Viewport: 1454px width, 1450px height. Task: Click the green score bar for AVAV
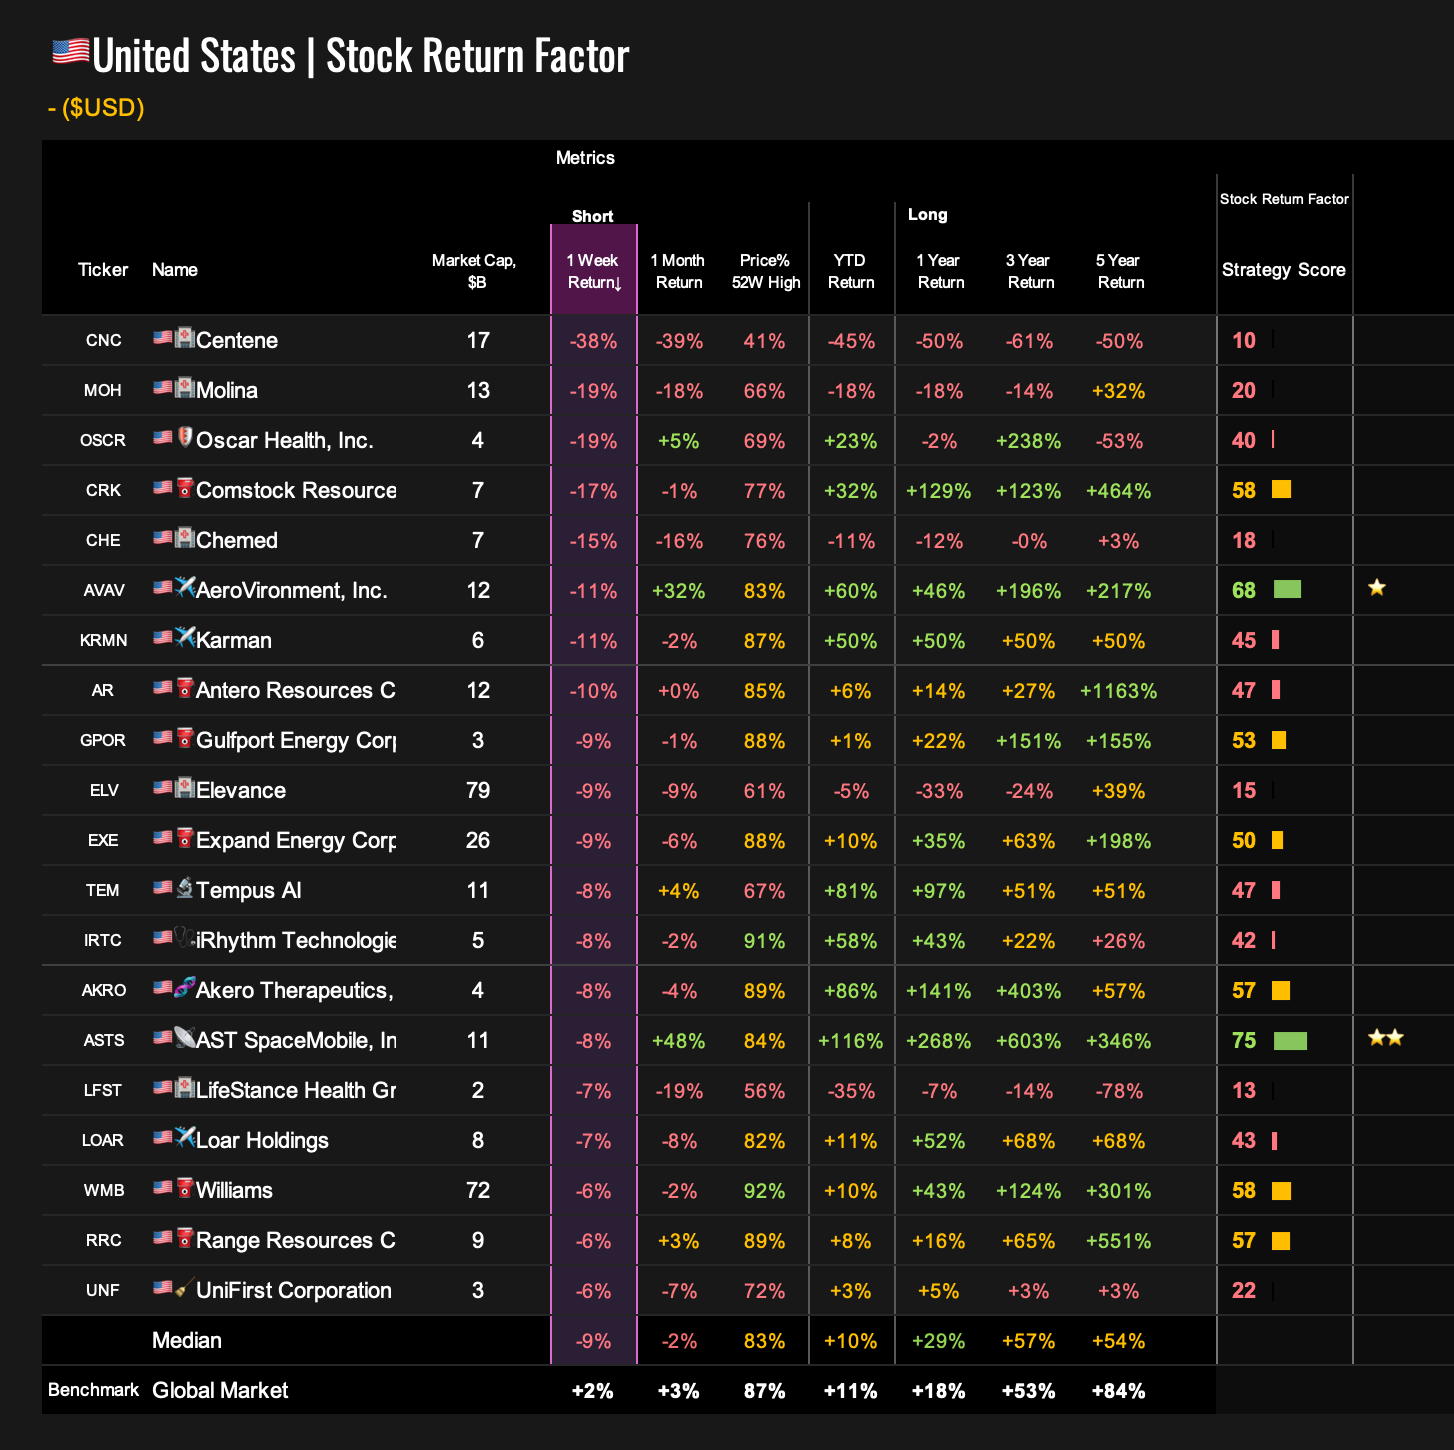click(1287, 590)
